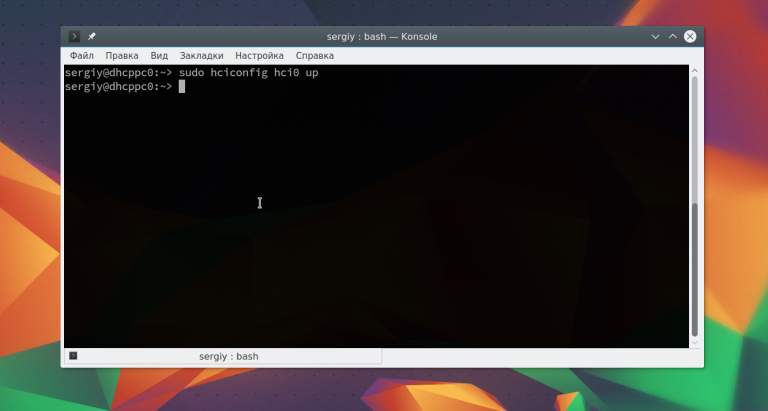
Task: Pin the Konsole window on all desktops
Action: (x=92, y=36)
